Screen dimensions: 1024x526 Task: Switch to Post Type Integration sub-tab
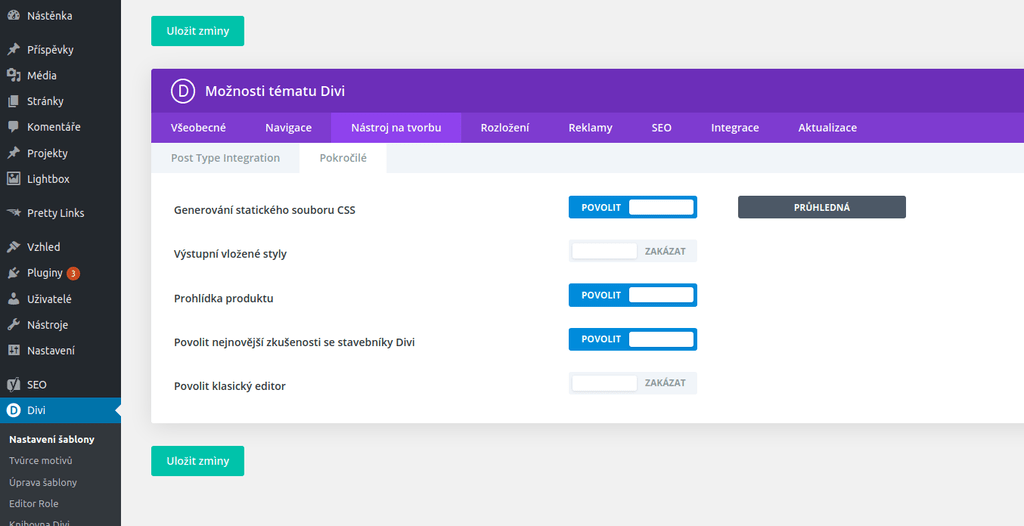coord(225,158)
